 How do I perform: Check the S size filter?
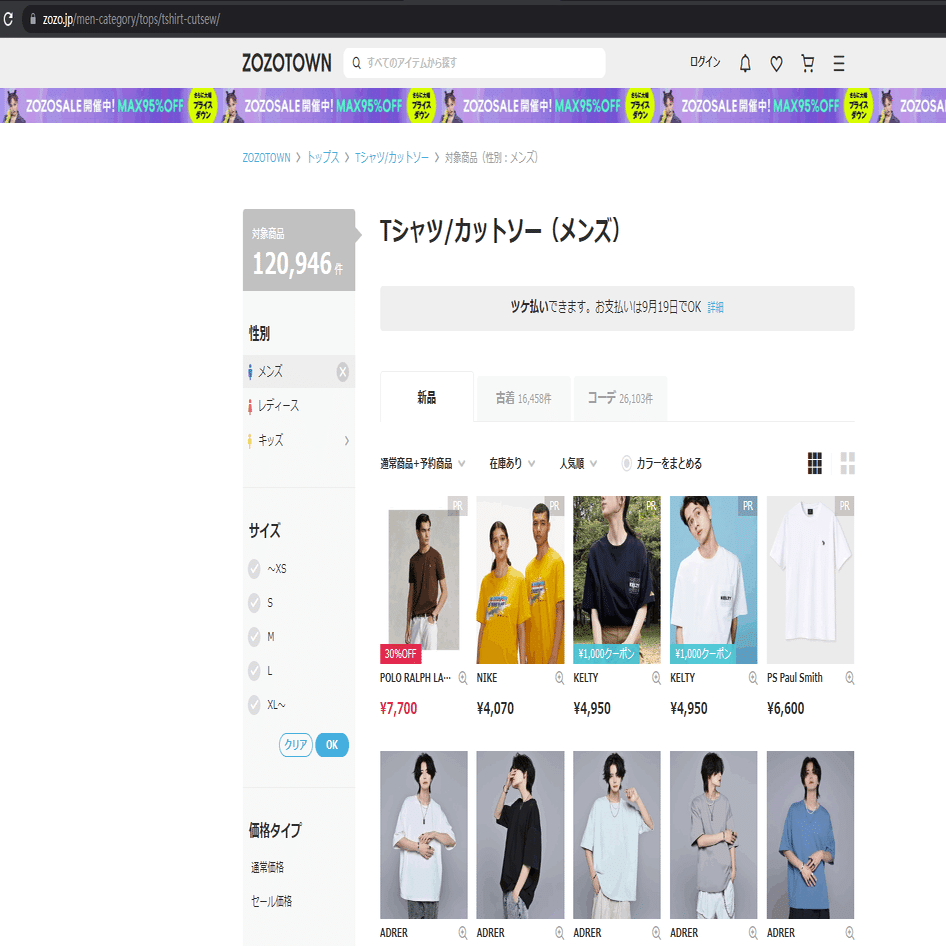click(x=255, y=602)
